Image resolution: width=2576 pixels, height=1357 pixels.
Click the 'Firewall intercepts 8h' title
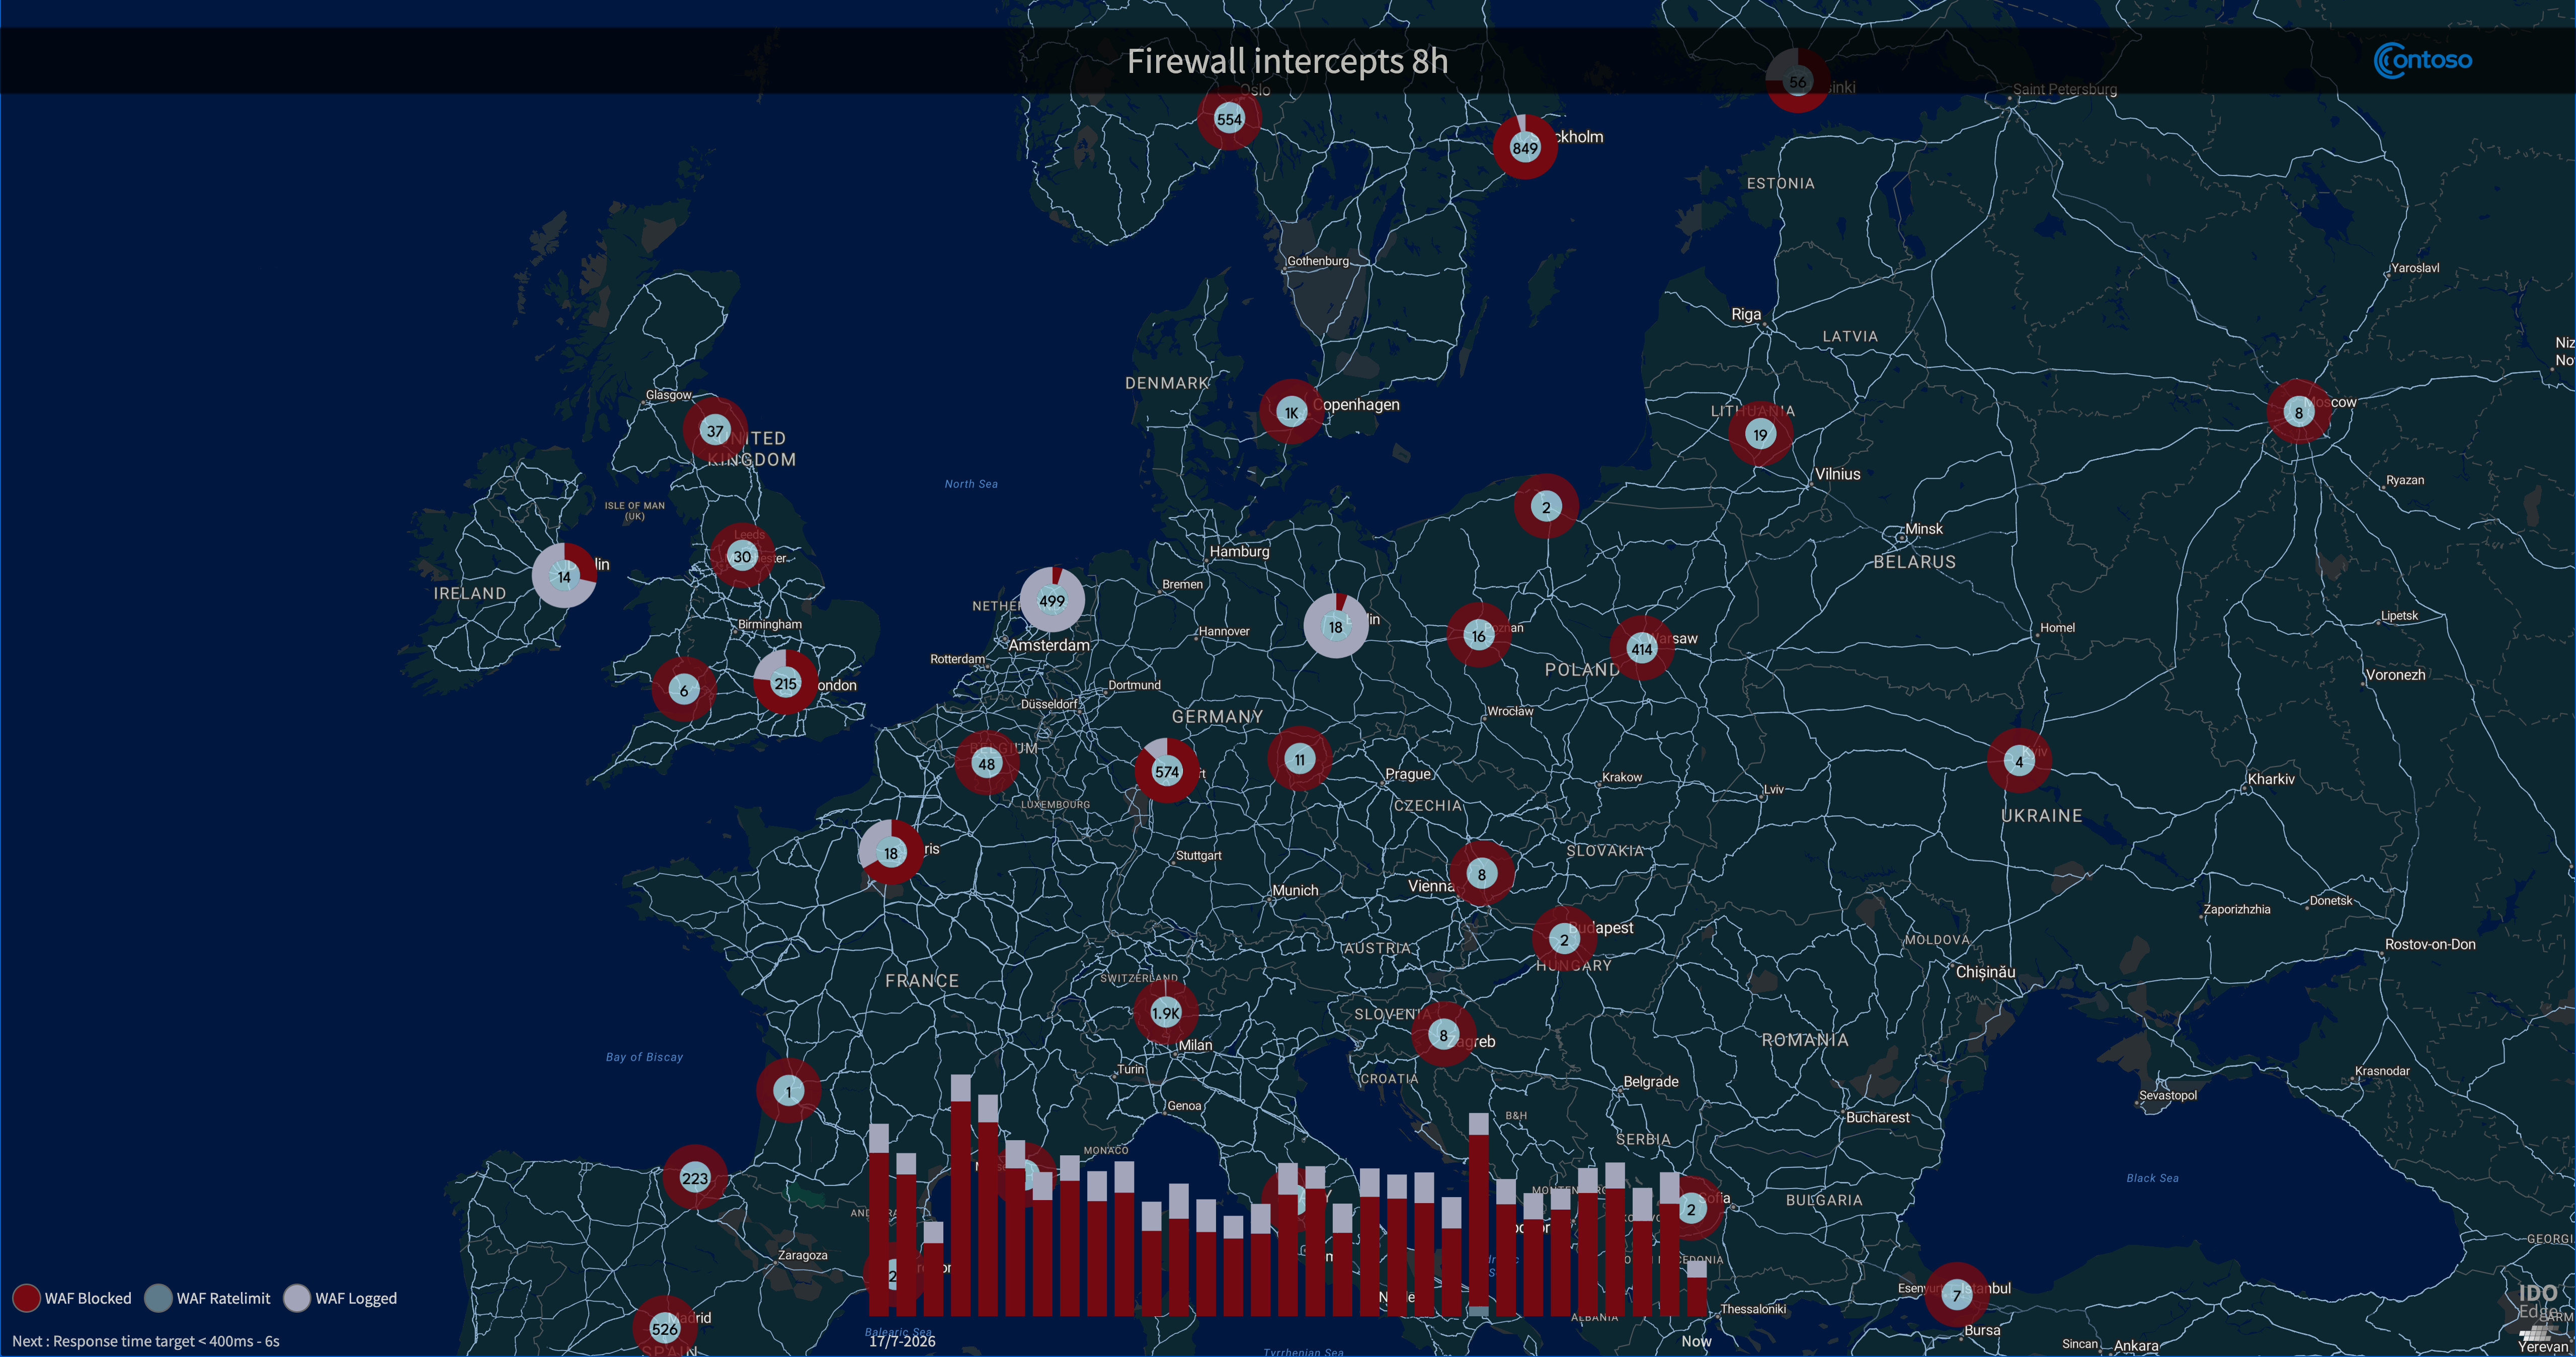pos(1287,61)
